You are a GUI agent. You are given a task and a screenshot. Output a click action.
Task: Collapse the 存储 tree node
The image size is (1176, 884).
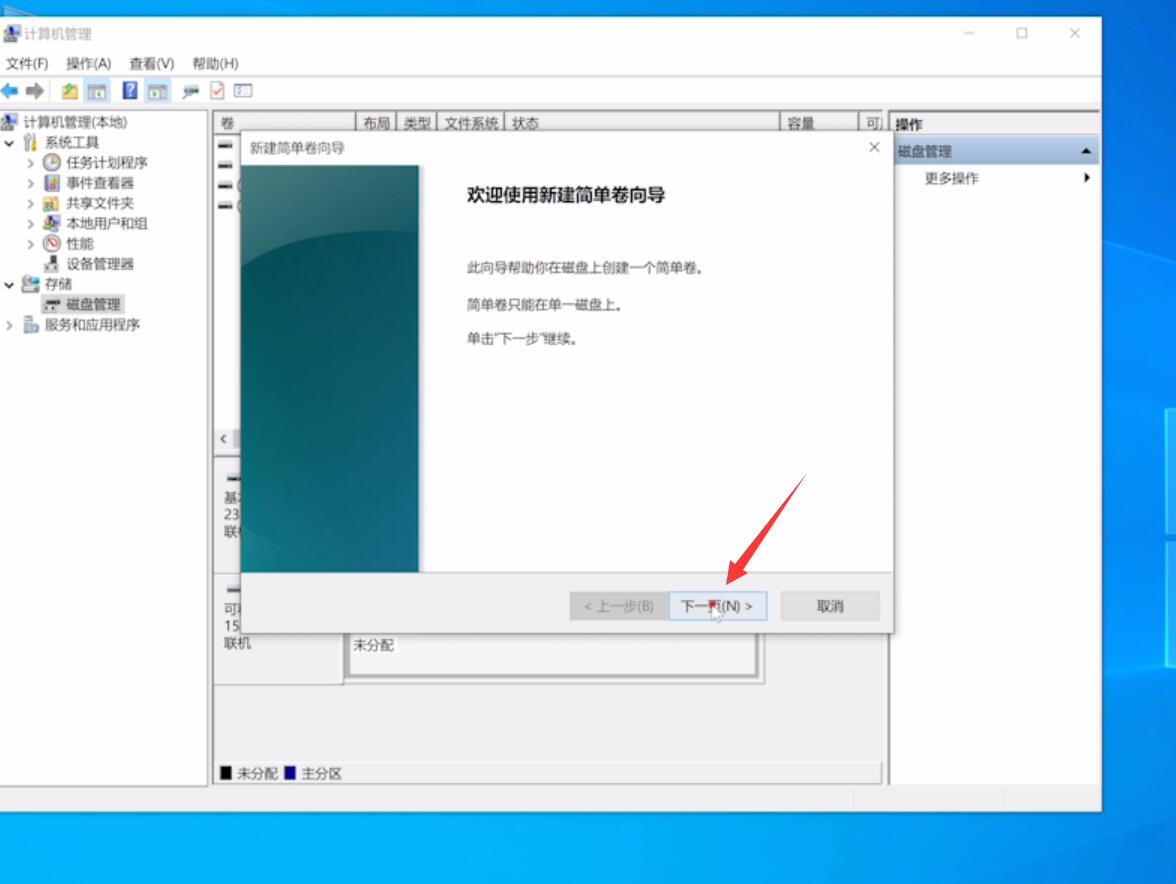click(9, 284)
